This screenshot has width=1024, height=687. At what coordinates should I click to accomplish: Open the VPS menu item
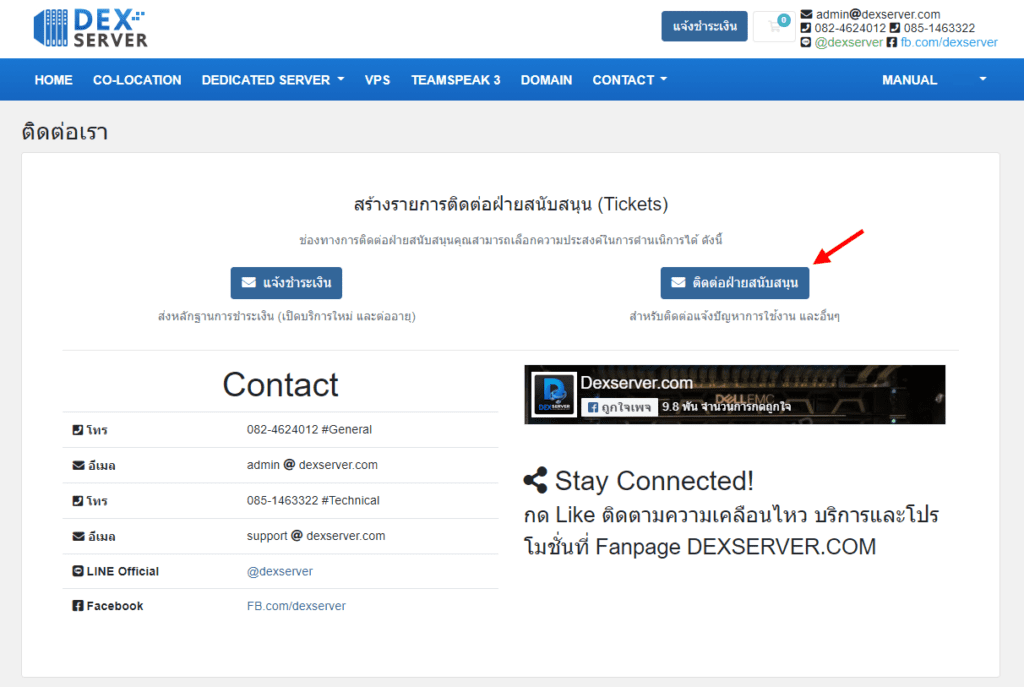pyautogui.click(x=377, y=80)
